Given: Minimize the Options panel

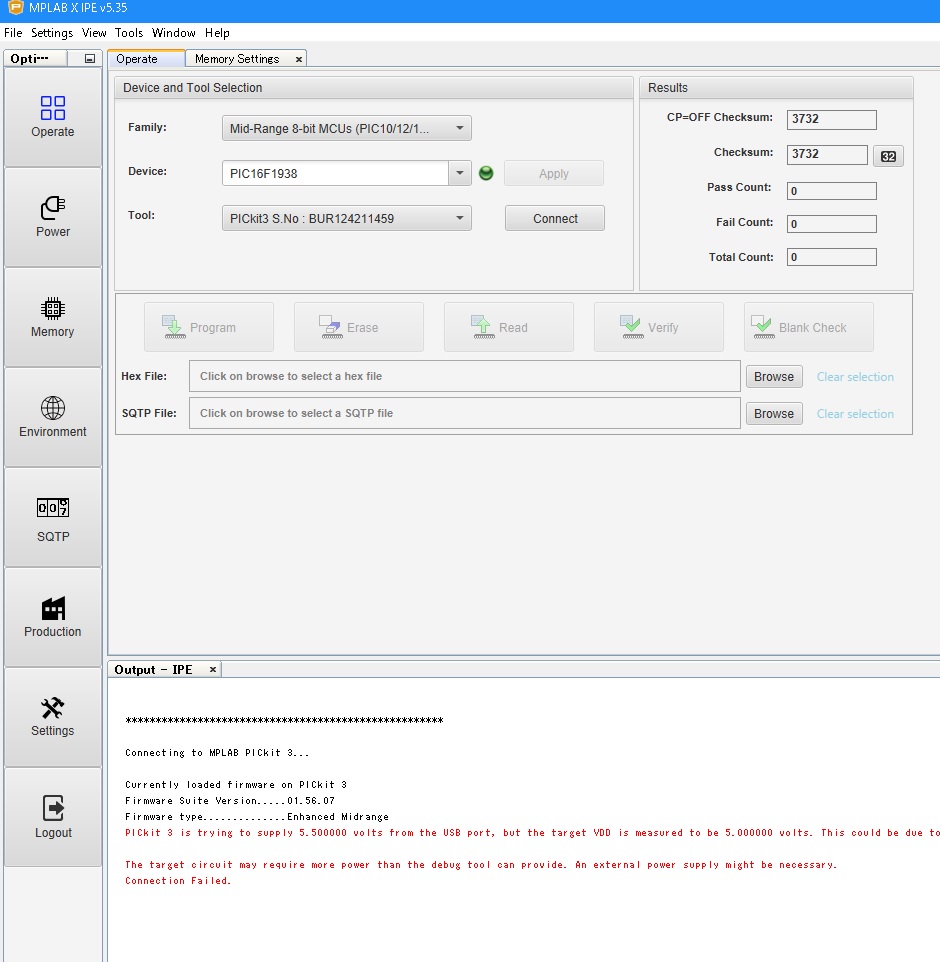Looking at the screenshot, I should (90, 59).
